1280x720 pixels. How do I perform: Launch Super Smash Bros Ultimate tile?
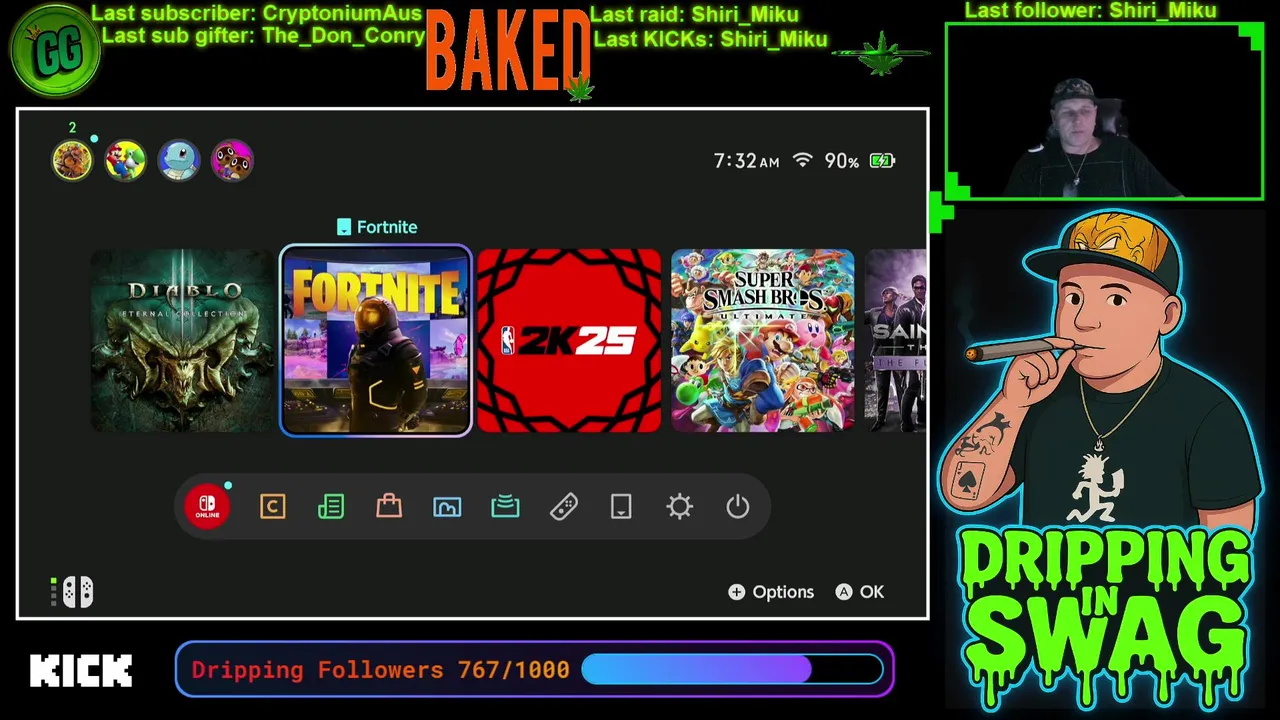pos(763,341)
